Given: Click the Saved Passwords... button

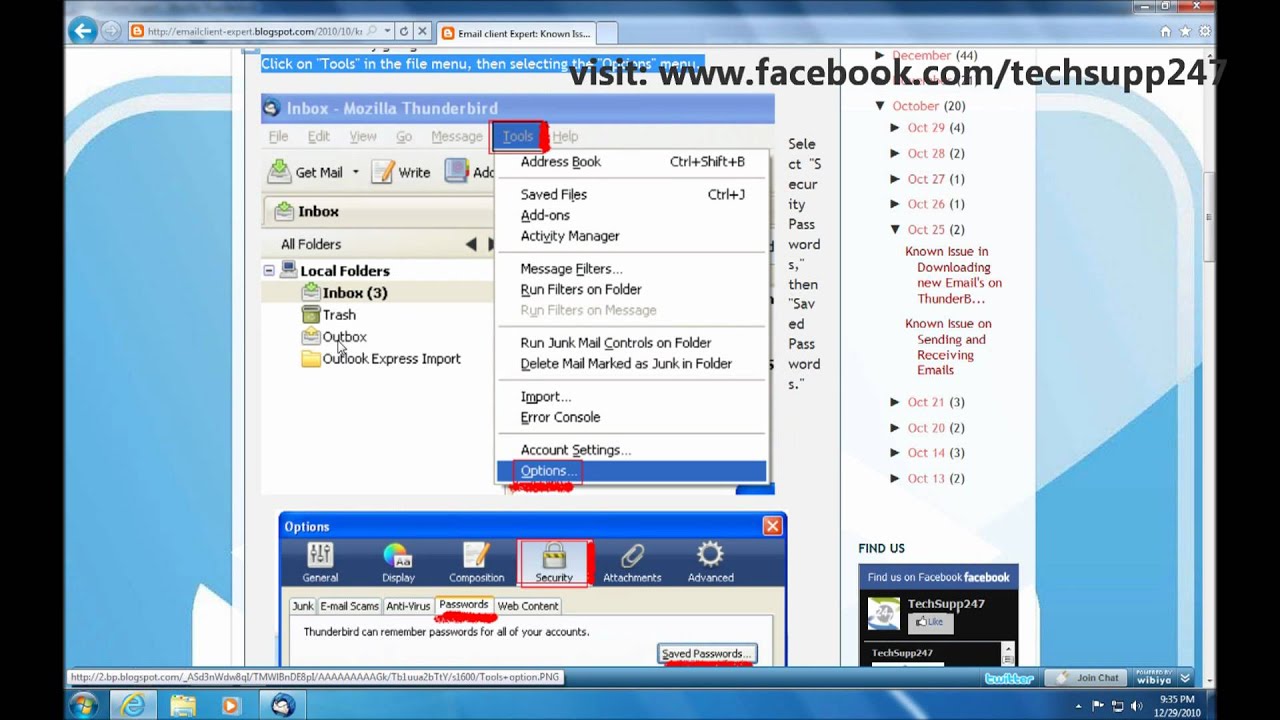Looking at the screenshot, I should click(707, 654).
